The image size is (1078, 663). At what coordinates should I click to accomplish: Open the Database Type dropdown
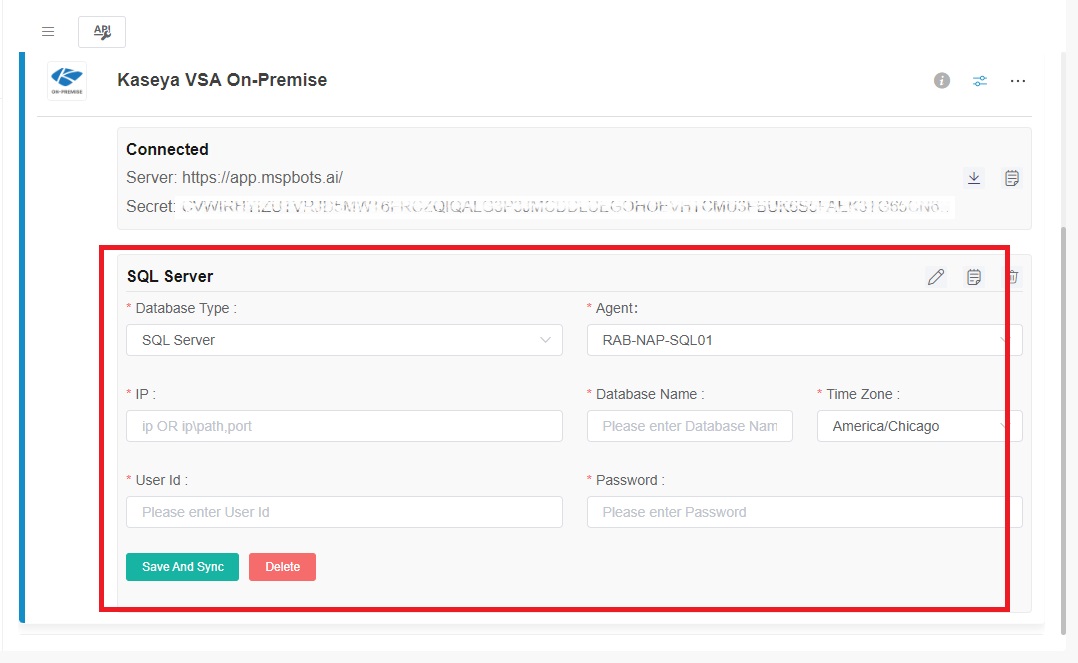click(x=344, y=340)
